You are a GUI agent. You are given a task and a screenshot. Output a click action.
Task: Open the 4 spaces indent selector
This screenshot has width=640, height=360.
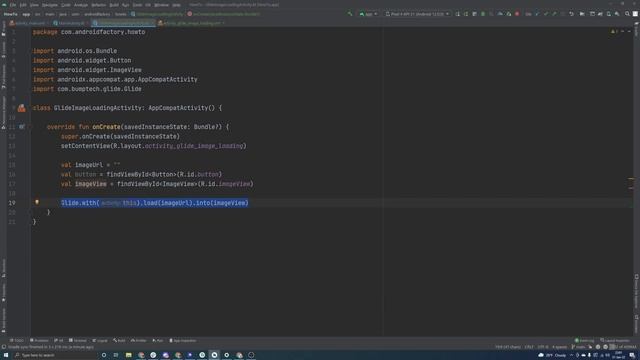[559, 347]
